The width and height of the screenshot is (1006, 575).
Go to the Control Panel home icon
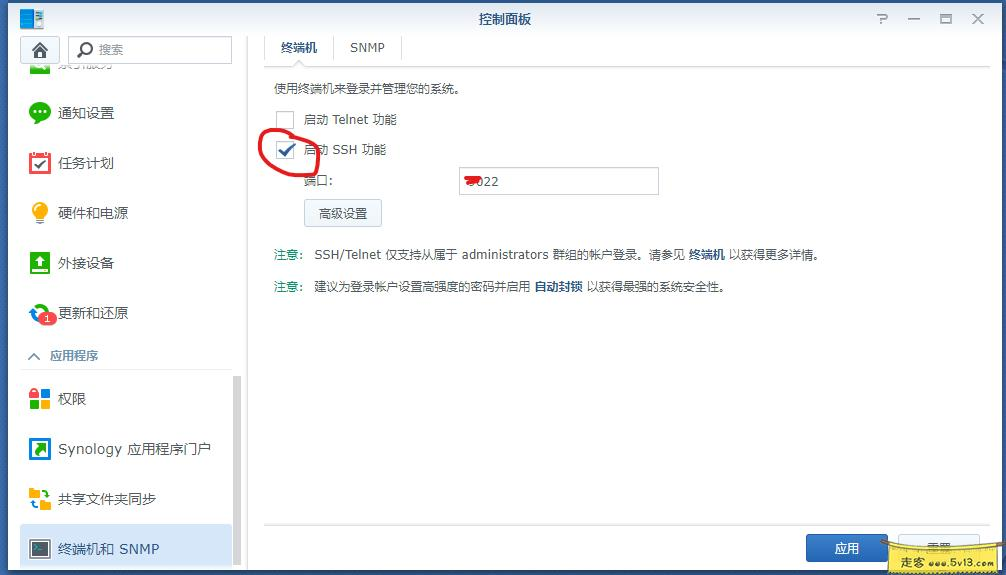(x=40, y=49)
